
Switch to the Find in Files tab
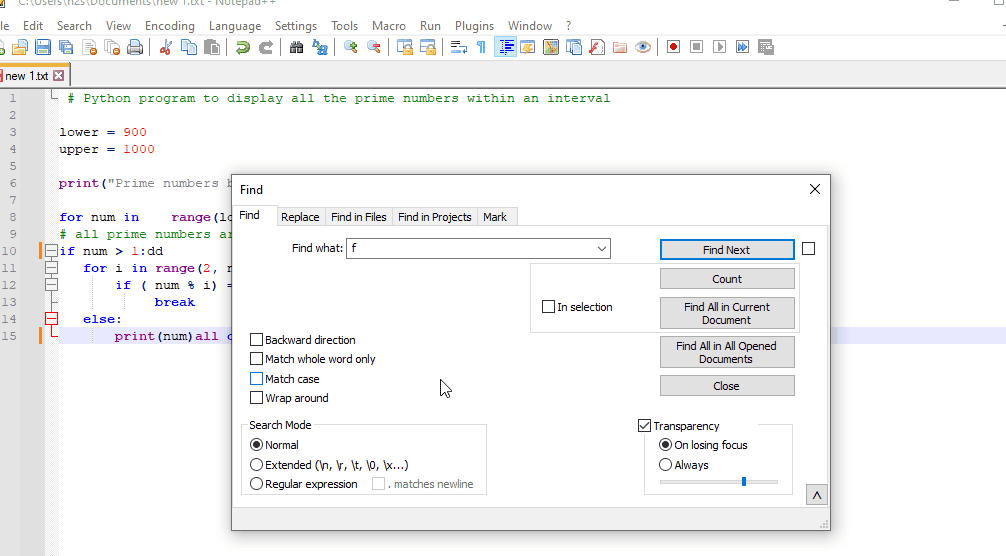[359, 217]
